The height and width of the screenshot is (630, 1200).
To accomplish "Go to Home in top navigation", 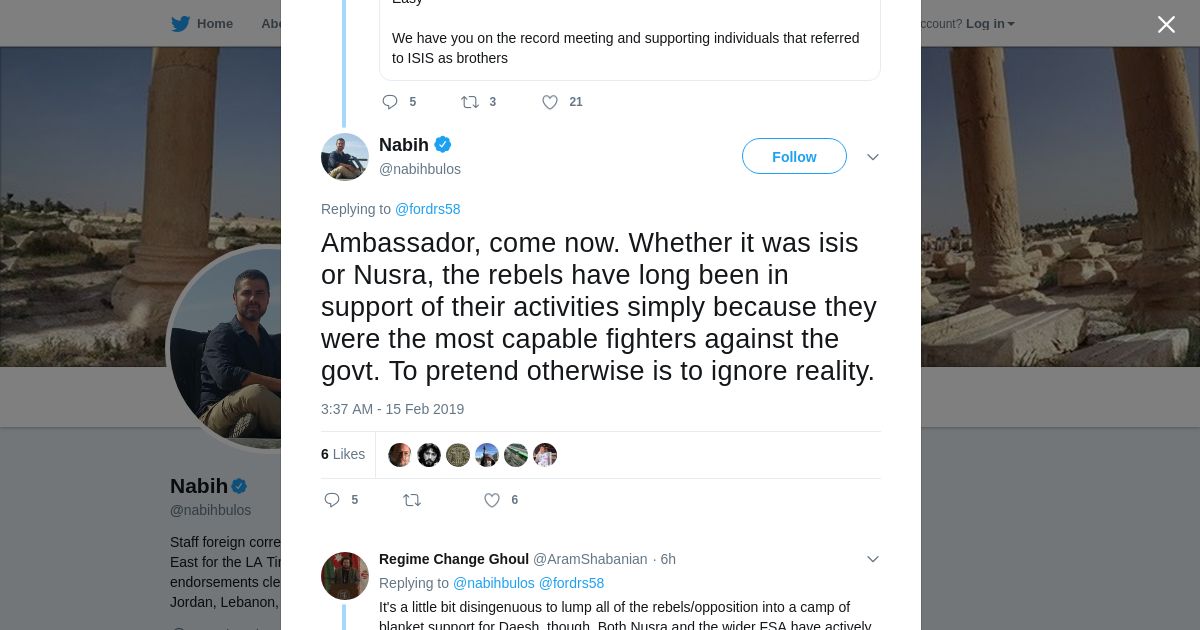I will click(214, 24).
